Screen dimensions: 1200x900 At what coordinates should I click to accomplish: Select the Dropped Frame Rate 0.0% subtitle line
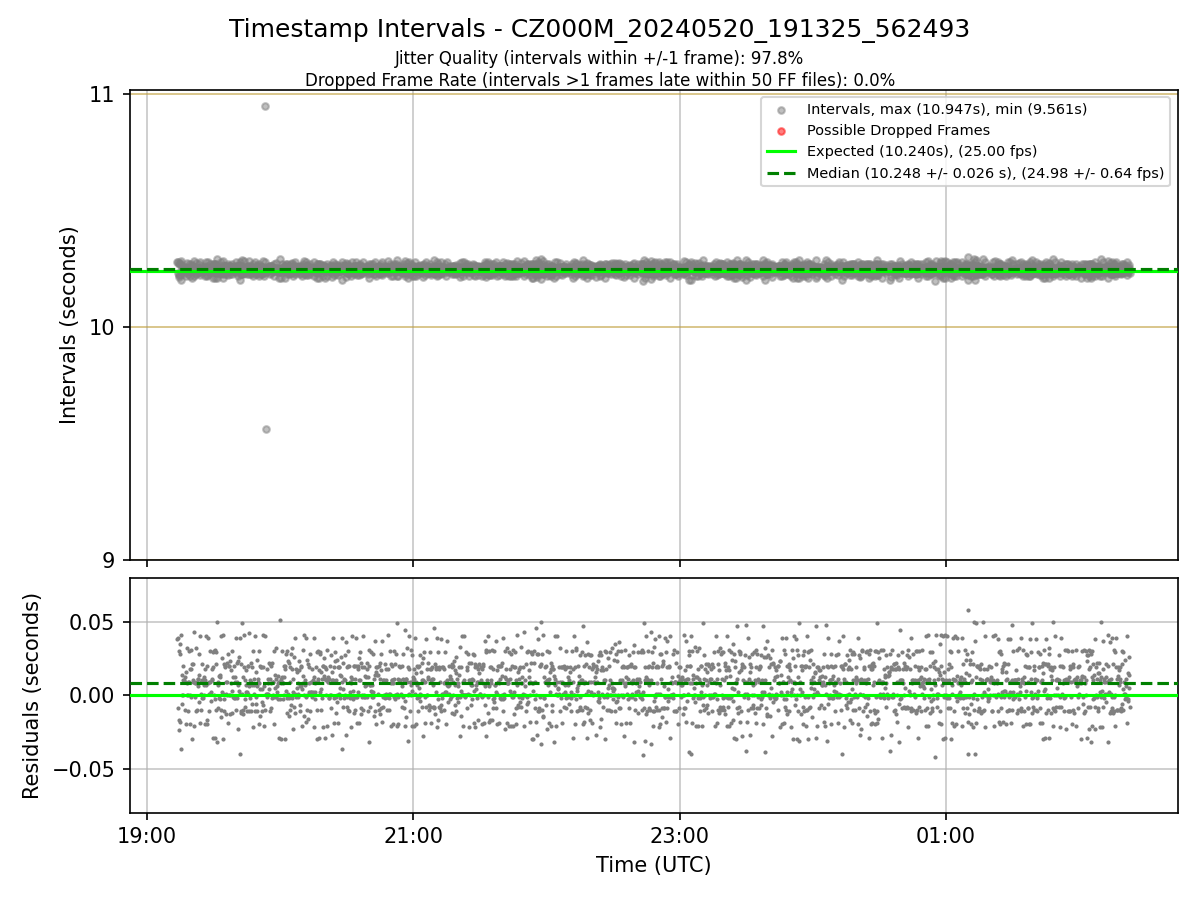tap(599, 80)
